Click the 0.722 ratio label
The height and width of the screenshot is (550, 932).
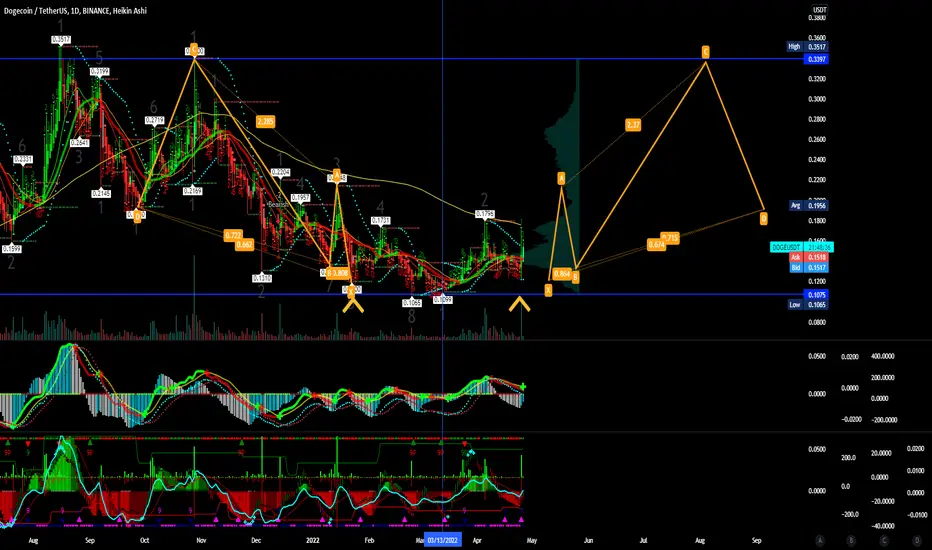(233, 236)
